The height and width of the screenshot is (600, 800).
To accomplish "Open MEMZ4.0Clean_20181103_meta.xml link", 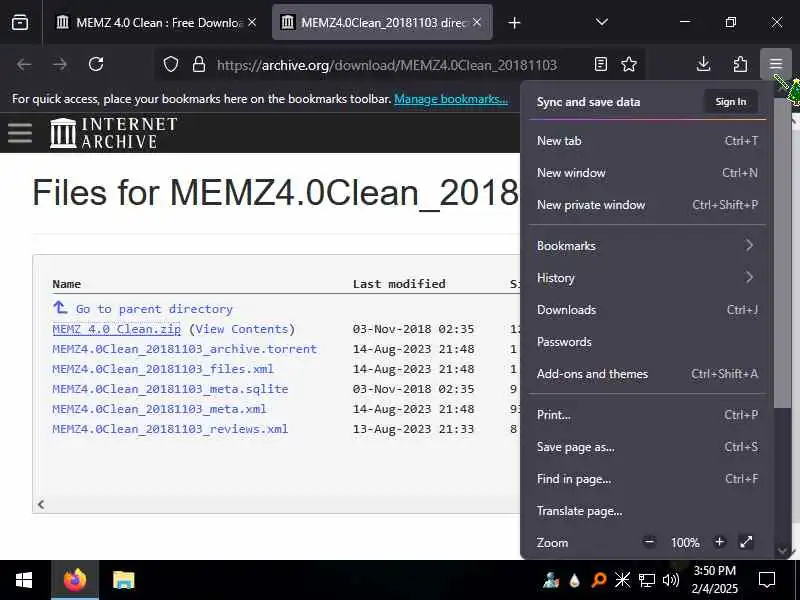I will 159,409.
